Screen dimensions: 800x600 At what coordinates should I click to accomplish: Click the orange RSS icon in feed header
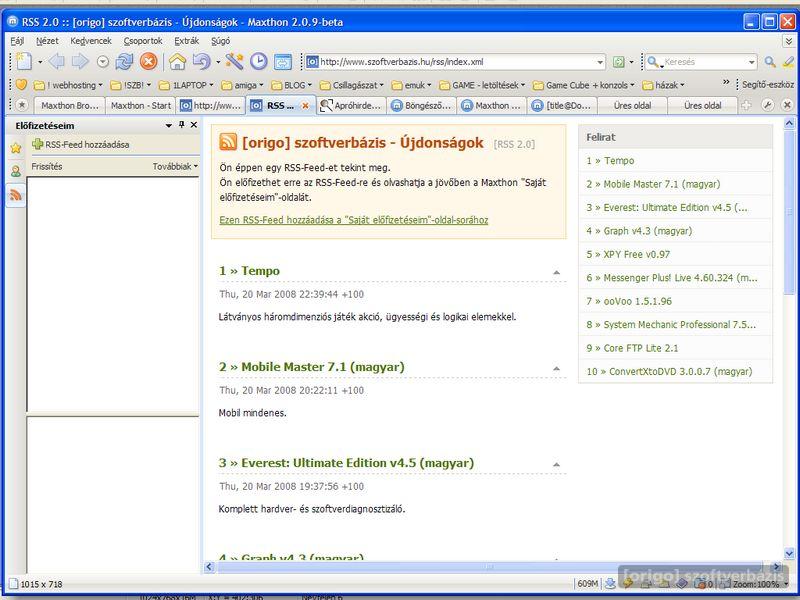point(228,142)
